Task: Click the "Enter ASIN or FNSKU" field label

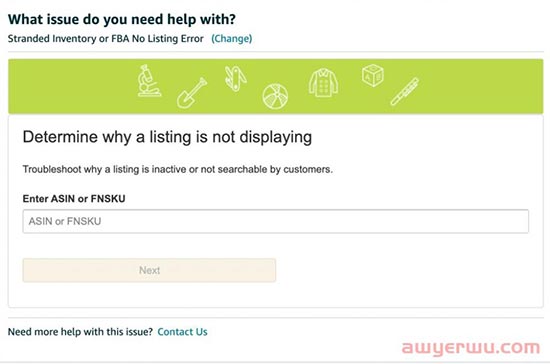Action: pyautogui.click(x=74, y=199)
